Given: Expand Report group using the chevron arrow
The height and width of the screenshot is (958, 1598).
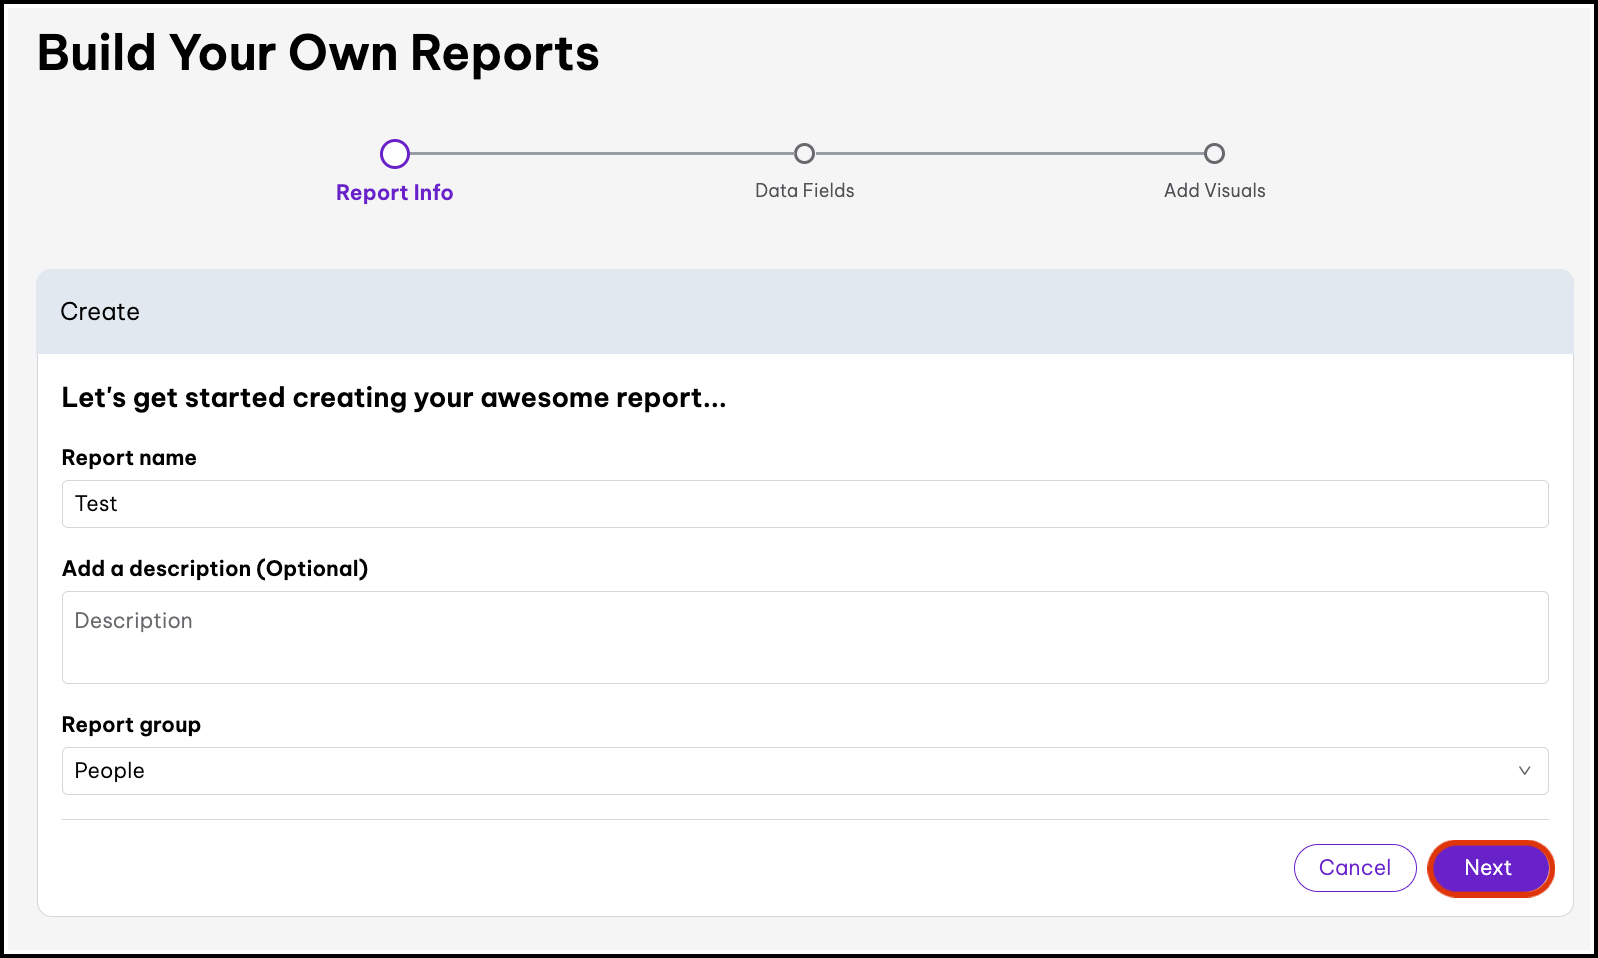Looking at the screenshot, I should click(1524, 771).
